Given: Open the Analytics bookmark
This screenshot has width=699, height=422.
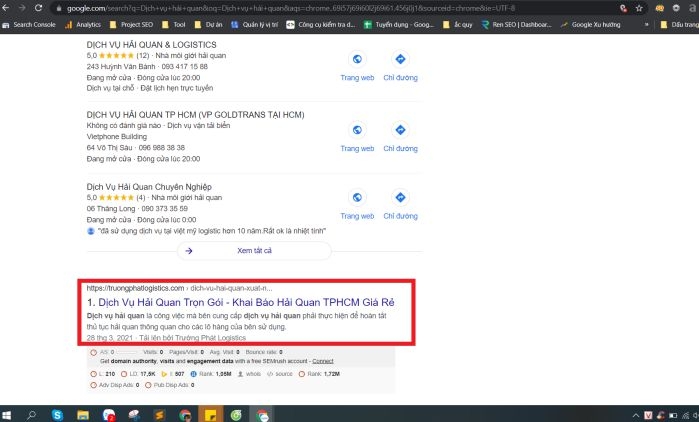Looking at the screenshot, I should 83,25.
